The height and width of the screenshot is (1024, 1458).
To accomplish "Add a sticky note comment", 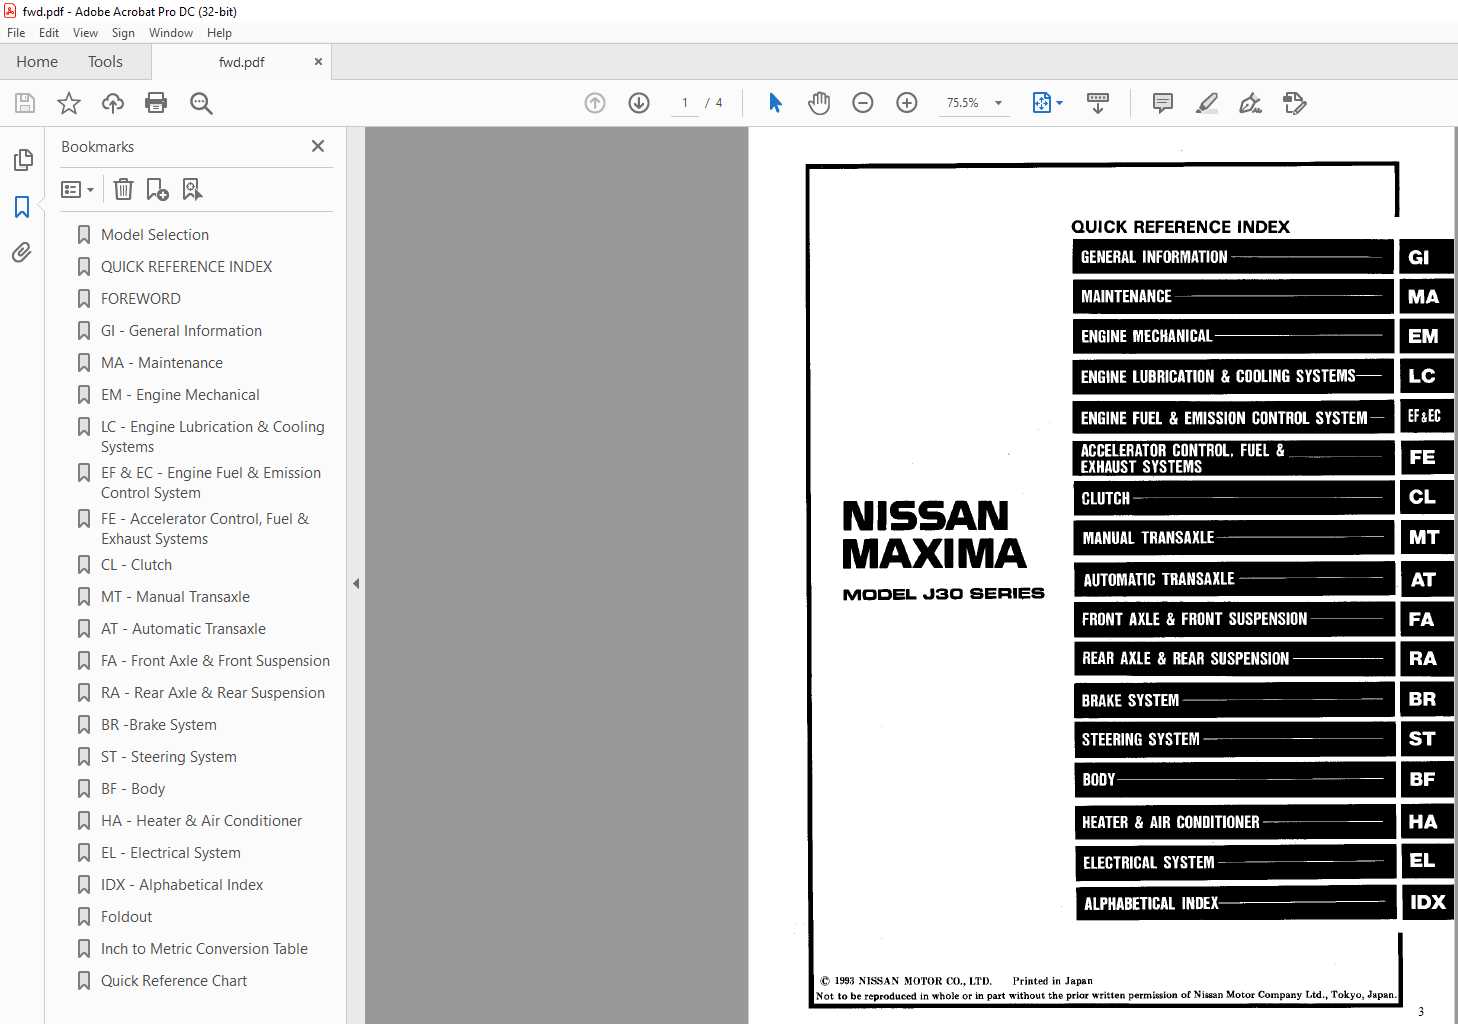I will click(x=1163, y=103).
